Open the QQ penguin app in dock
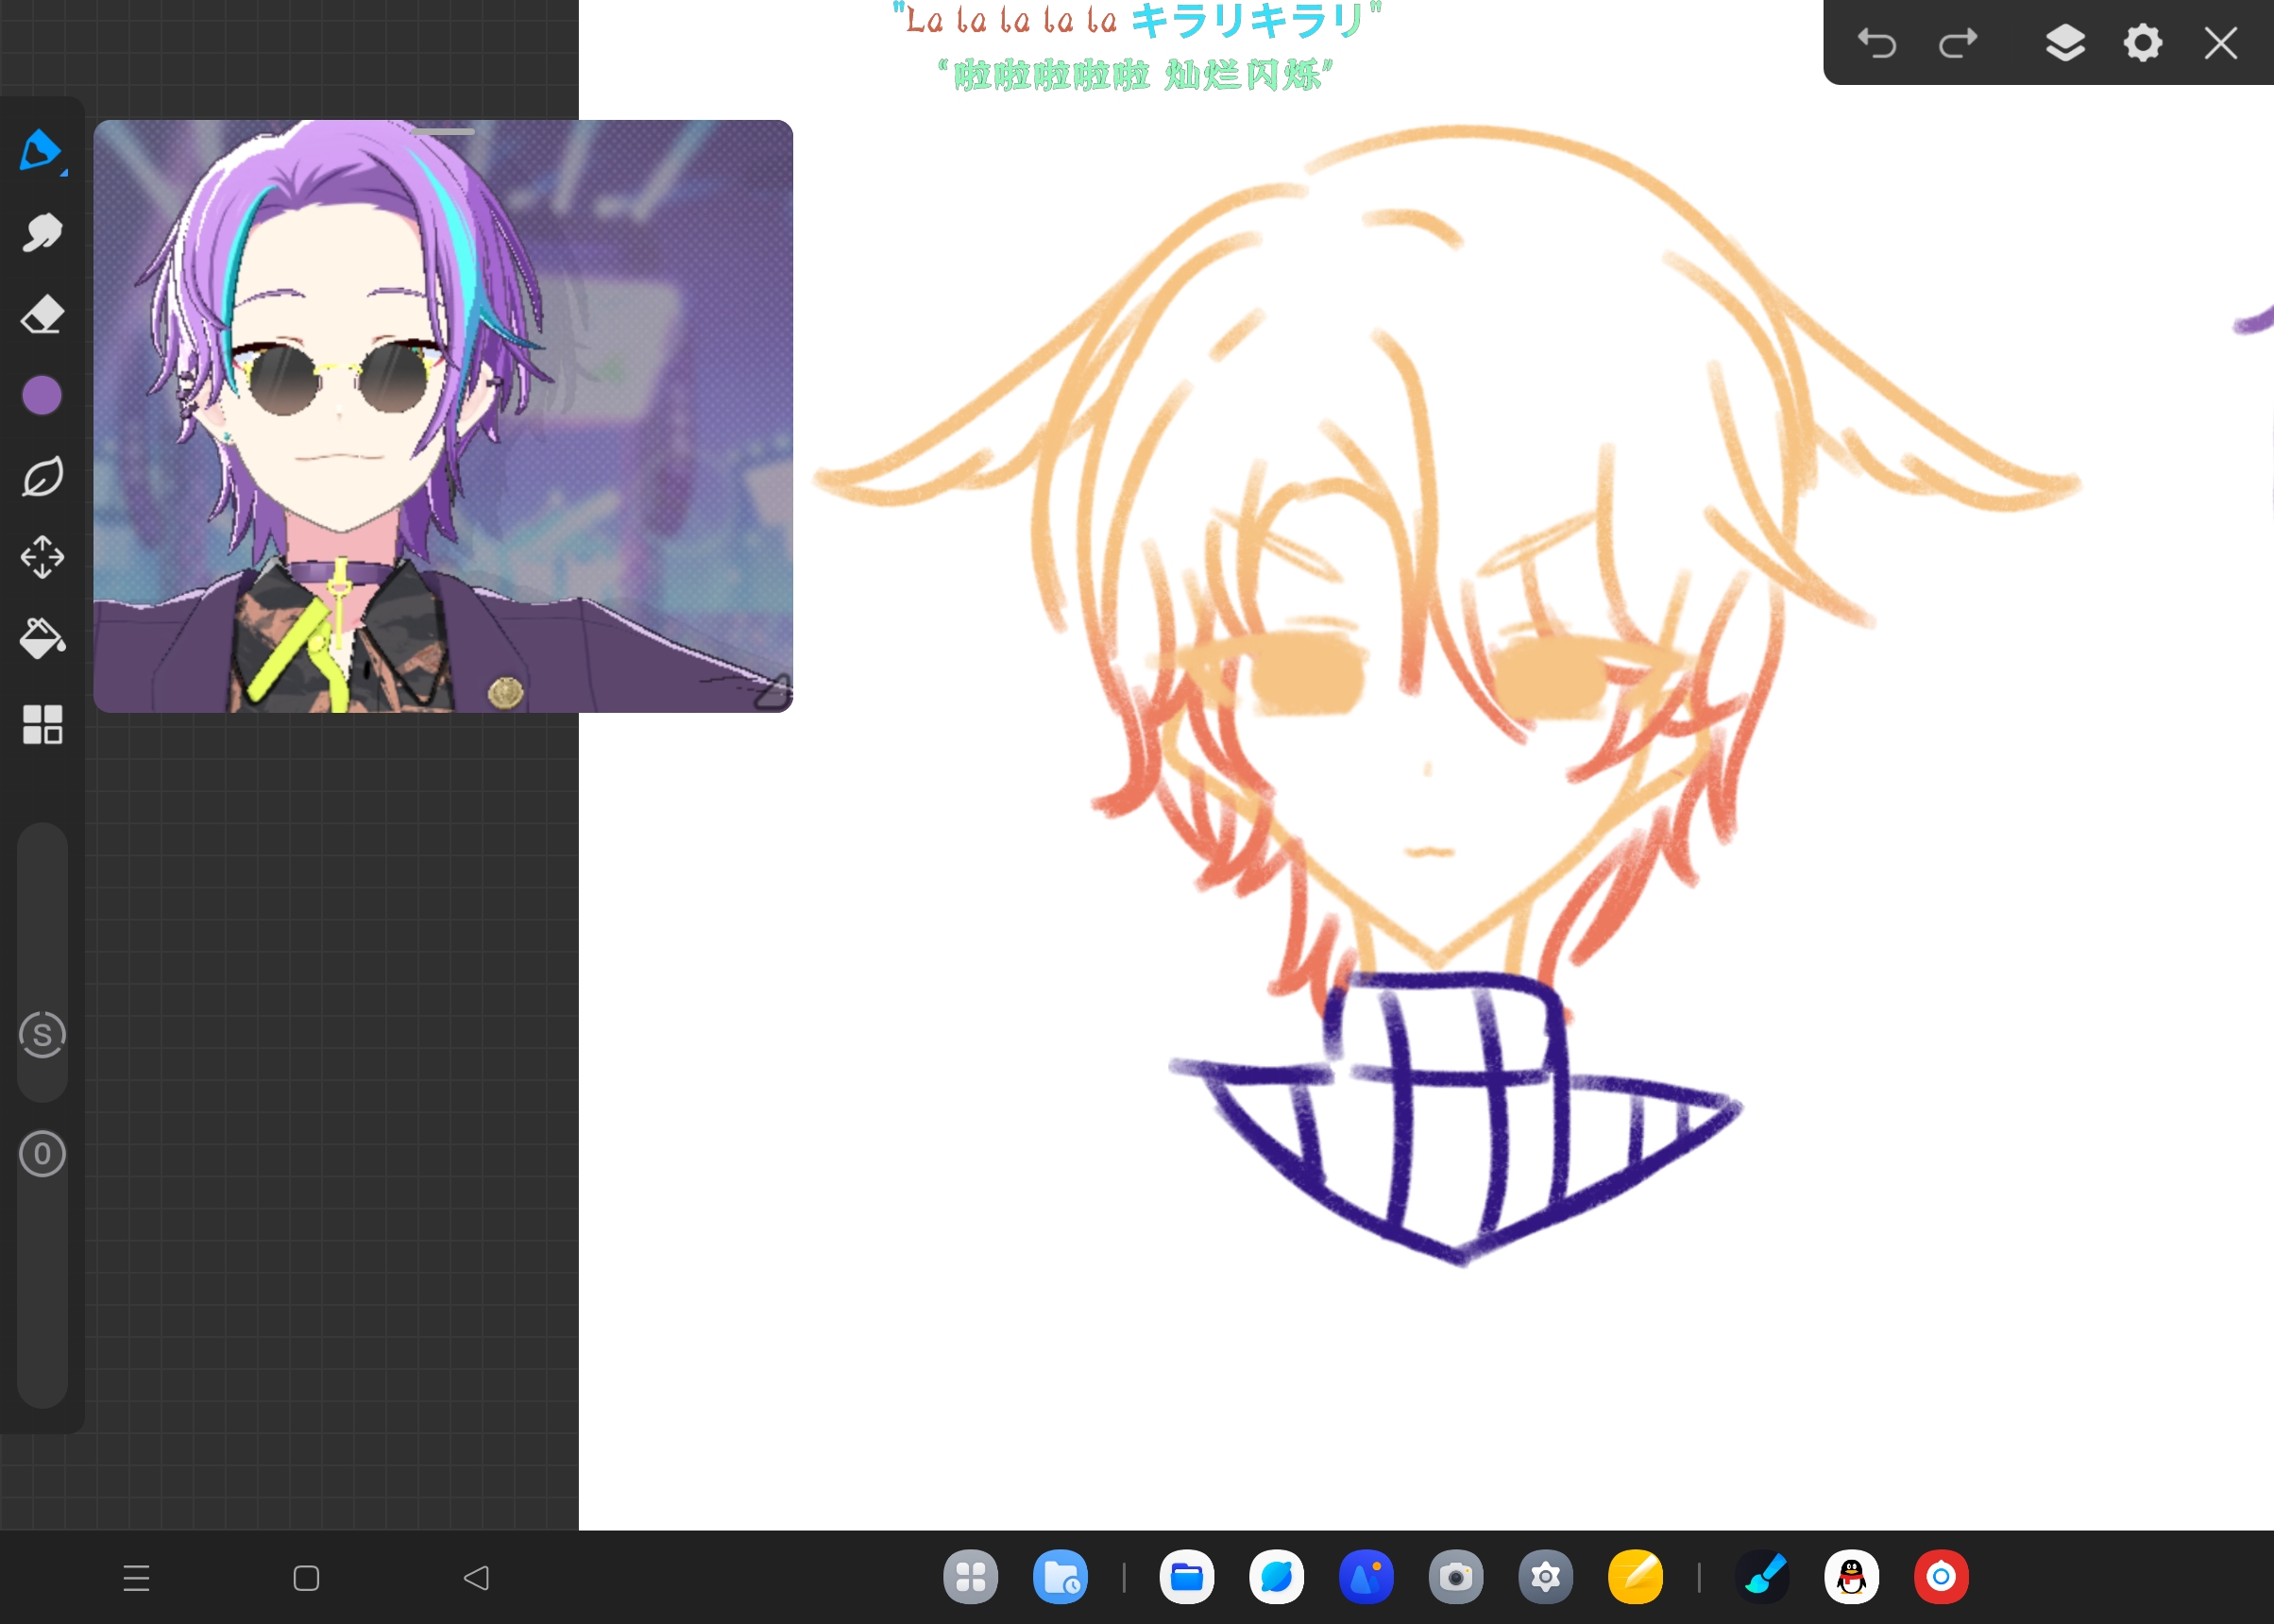 (1852, 1577)
